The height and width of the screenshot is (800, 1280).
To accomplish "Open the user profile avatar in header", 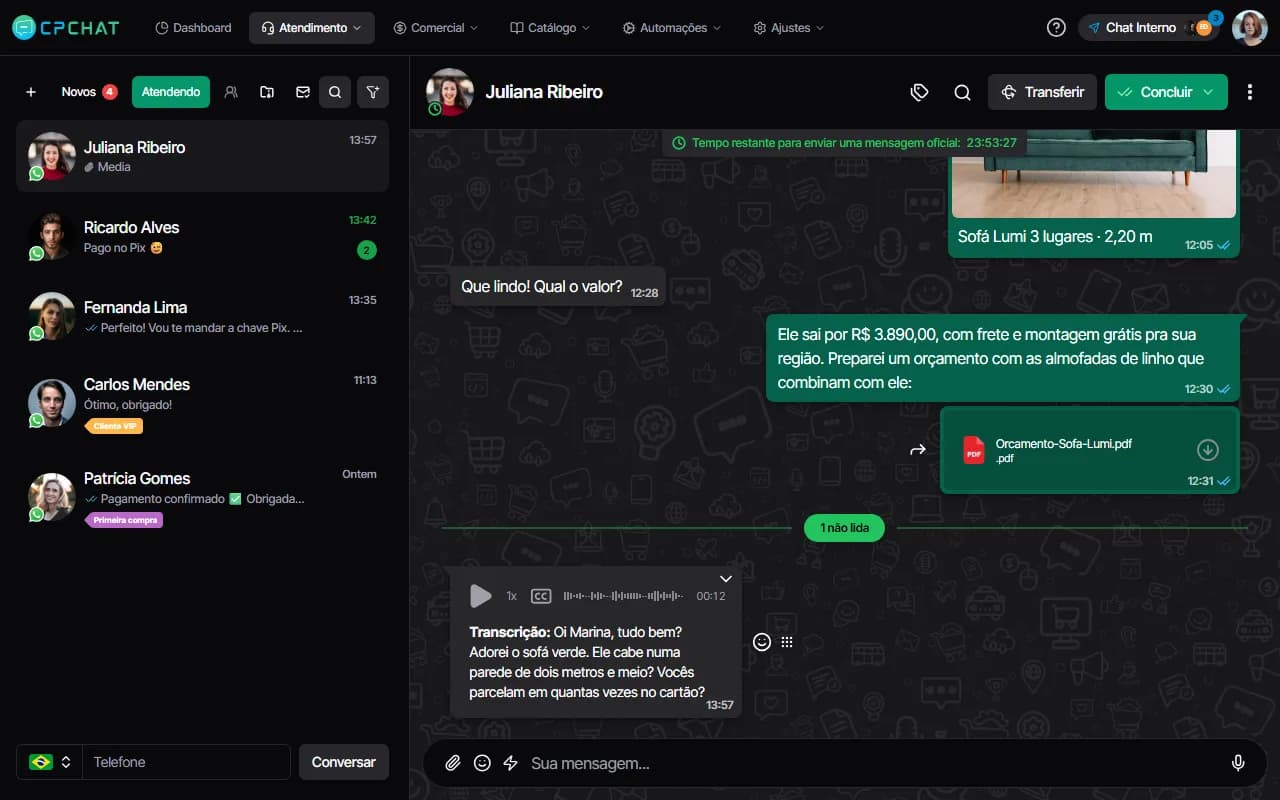I will pyautogui.click(x=1250, y=28).
